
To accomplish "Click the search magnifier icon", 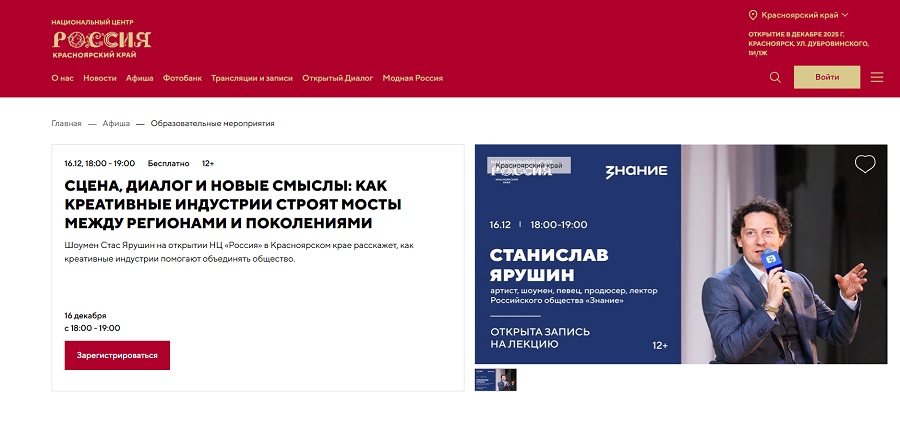I will 775,77.
